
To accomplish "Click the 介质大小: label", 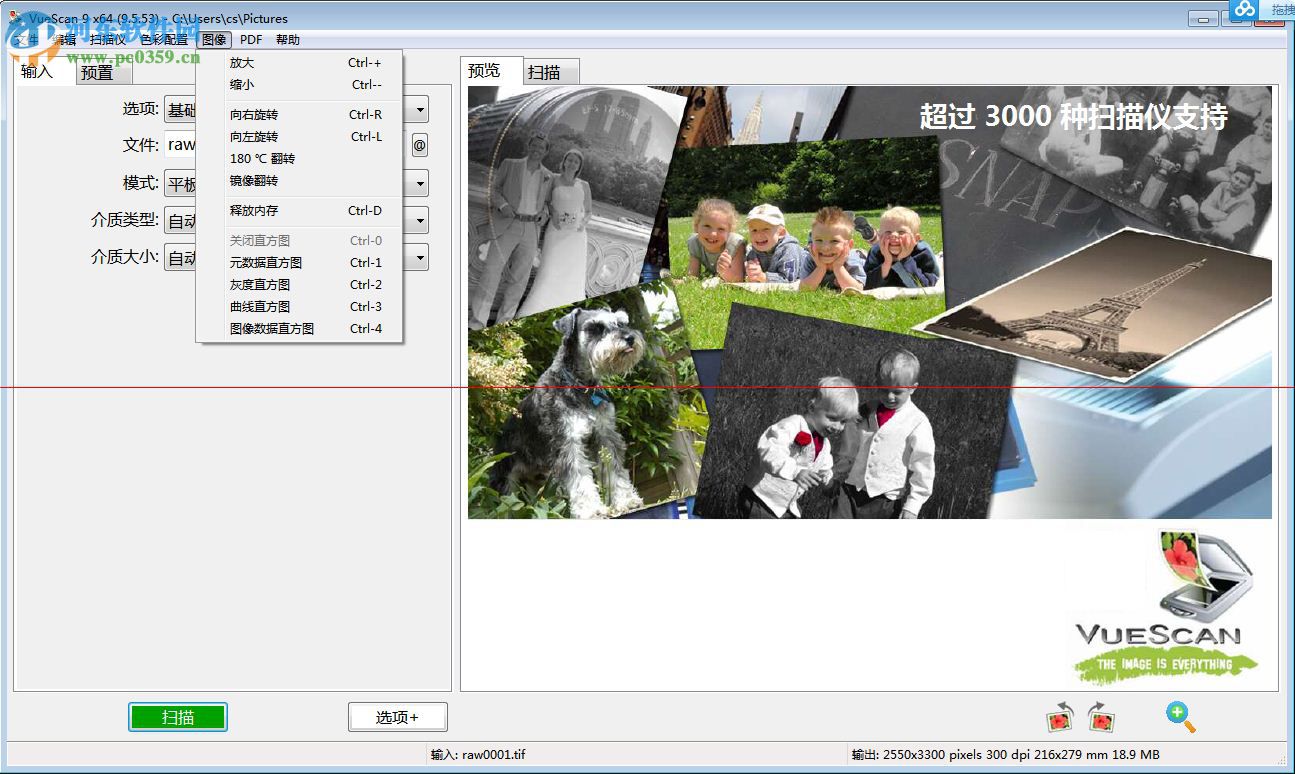I will (125, 257).
